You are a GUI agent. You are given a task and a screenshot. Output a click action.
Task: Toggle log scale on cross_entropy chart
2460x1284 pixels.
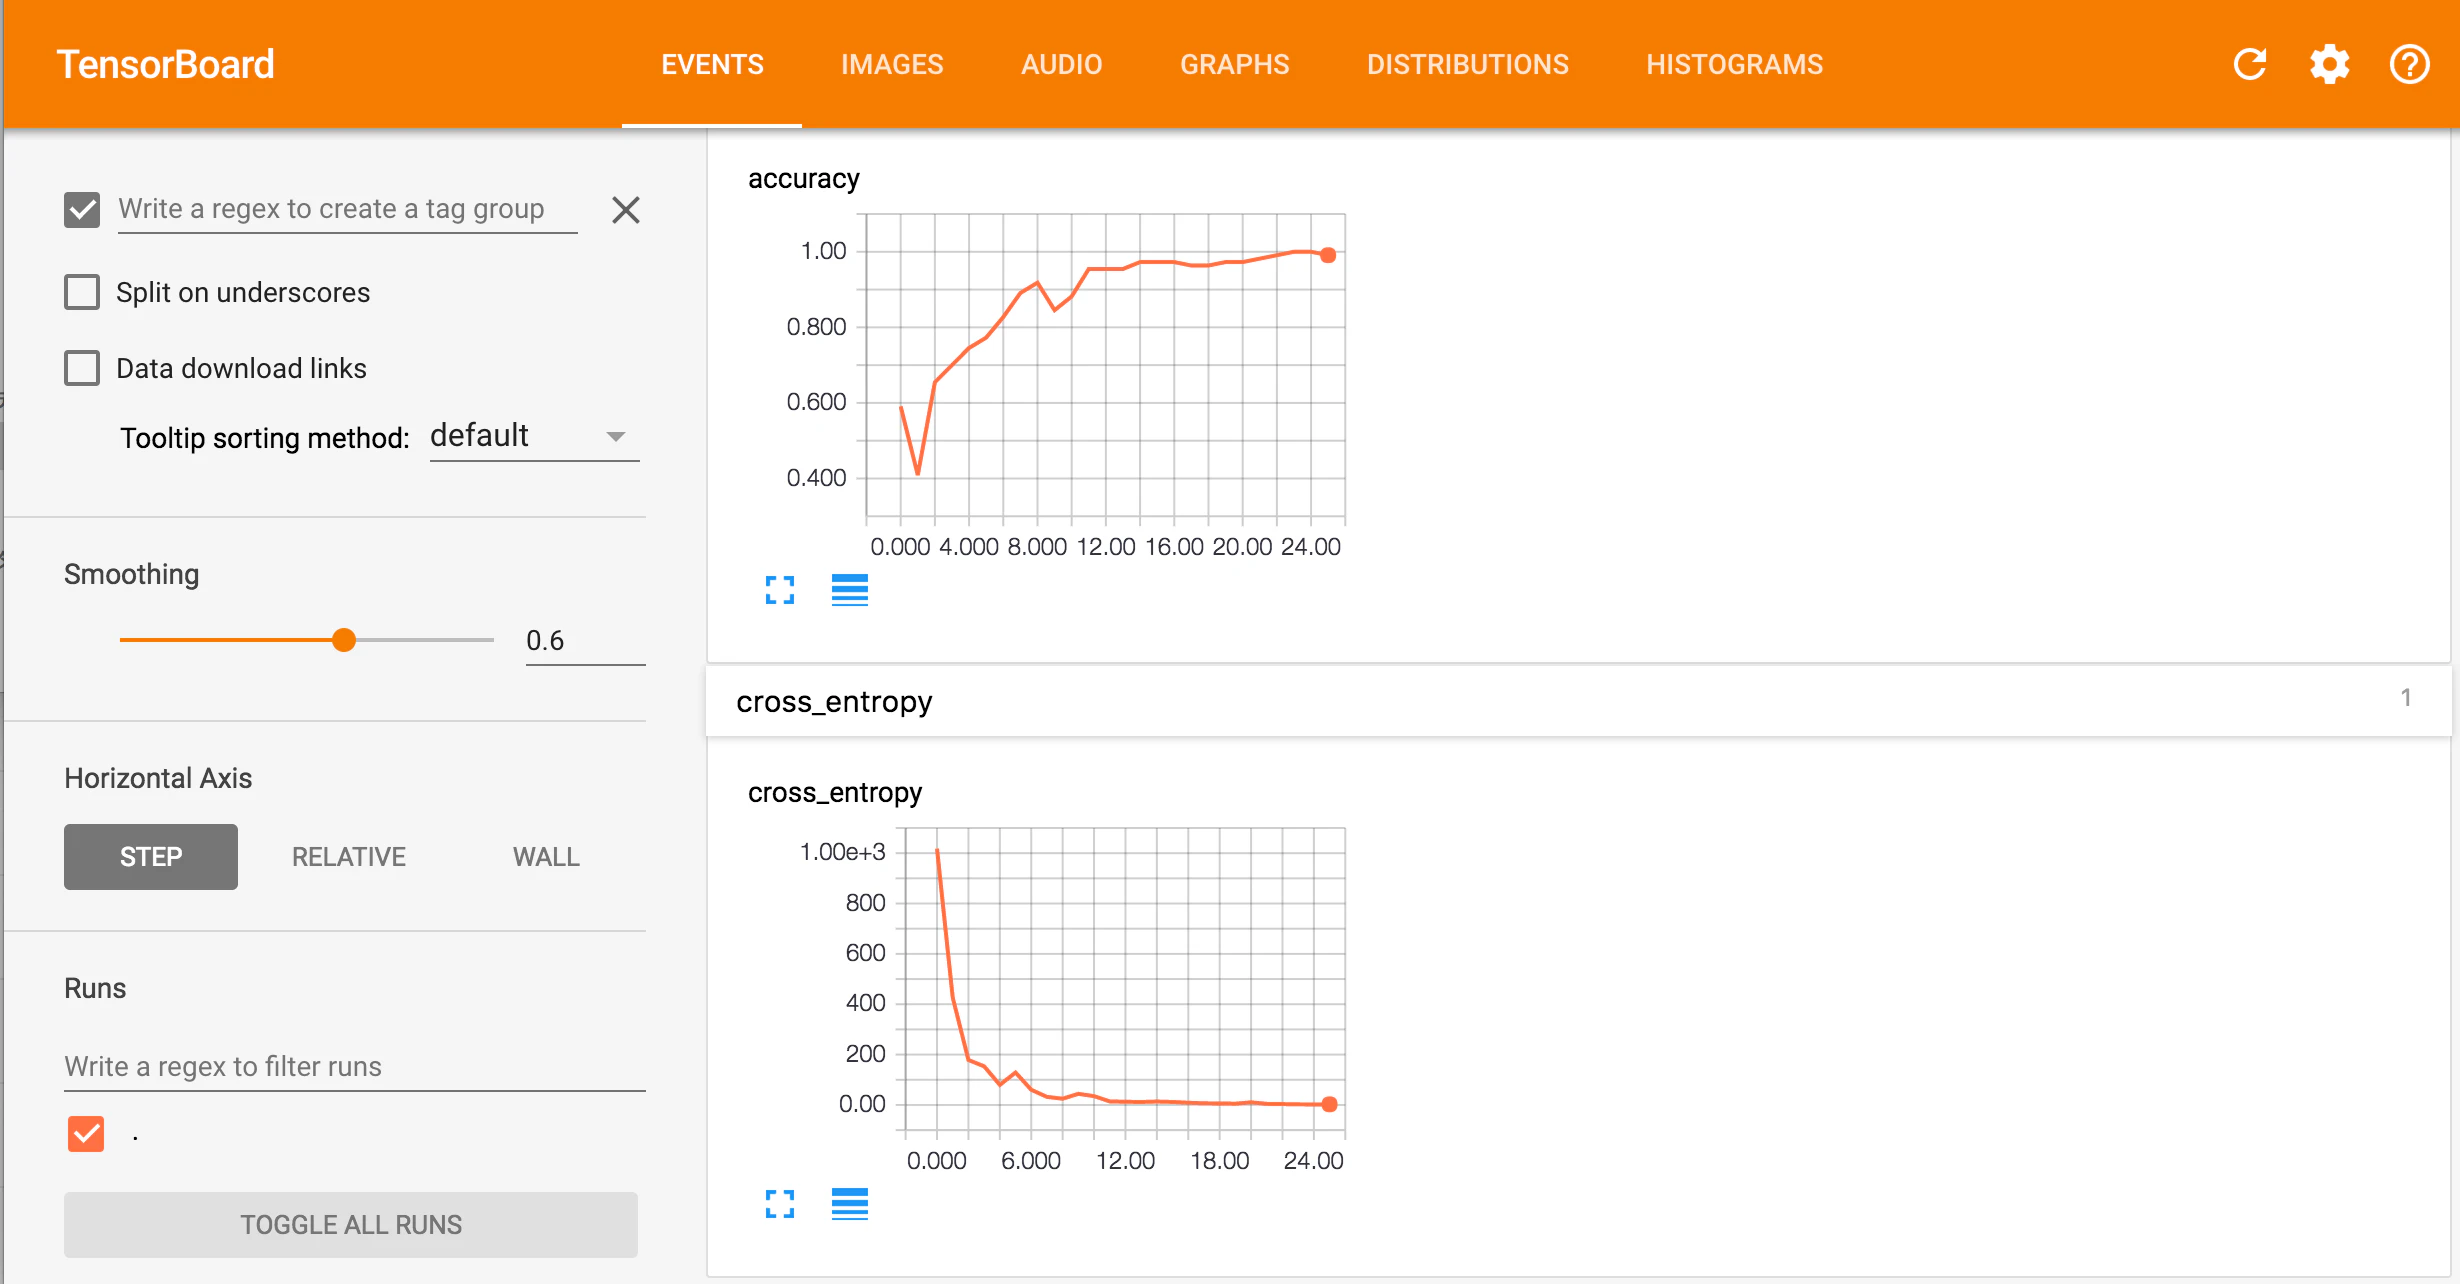(850, 1204)
